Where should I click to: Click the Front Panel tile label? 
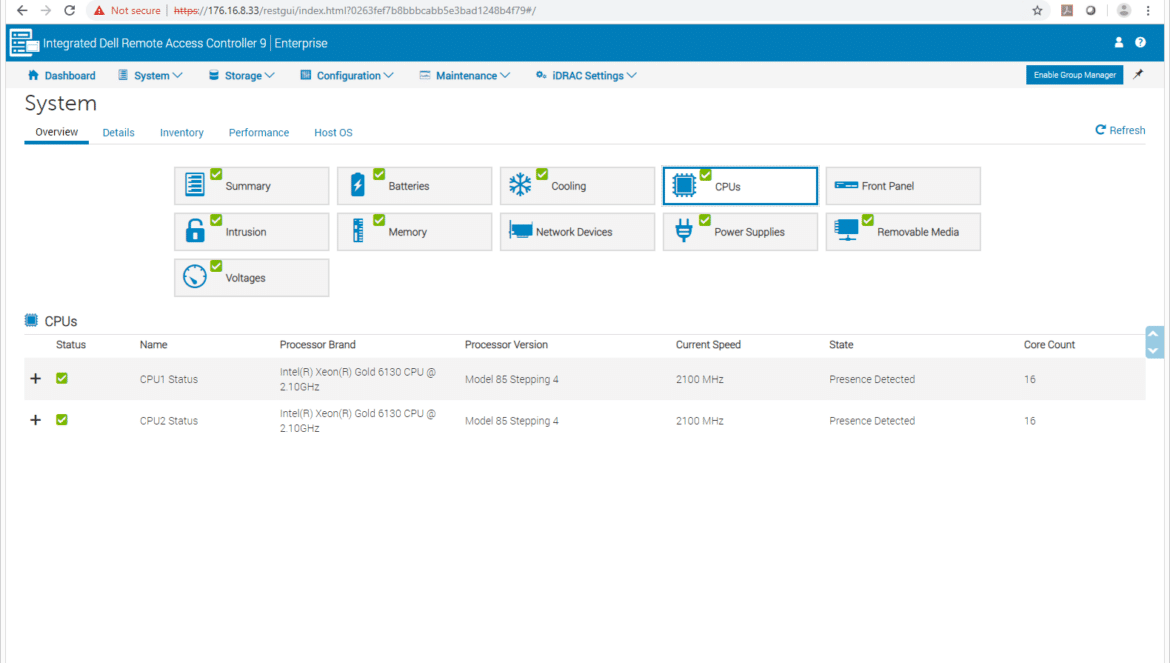tap(887, 186)
